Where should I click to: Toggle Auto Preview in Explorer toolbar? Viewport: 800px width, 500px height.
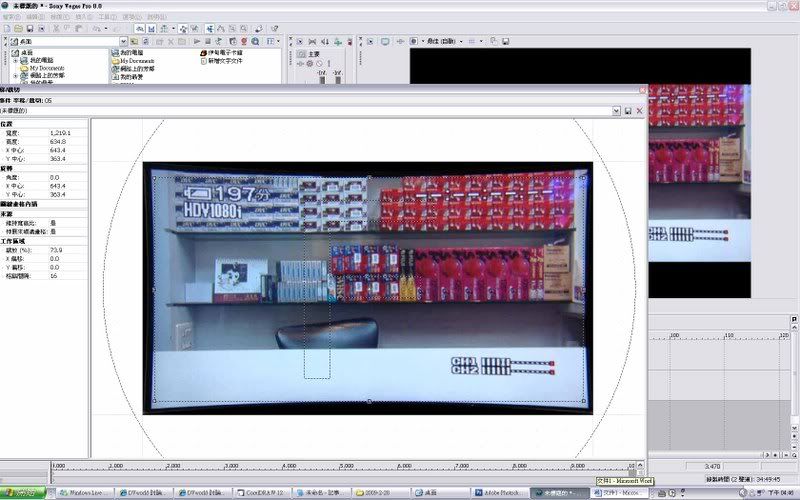coord(218,41)
